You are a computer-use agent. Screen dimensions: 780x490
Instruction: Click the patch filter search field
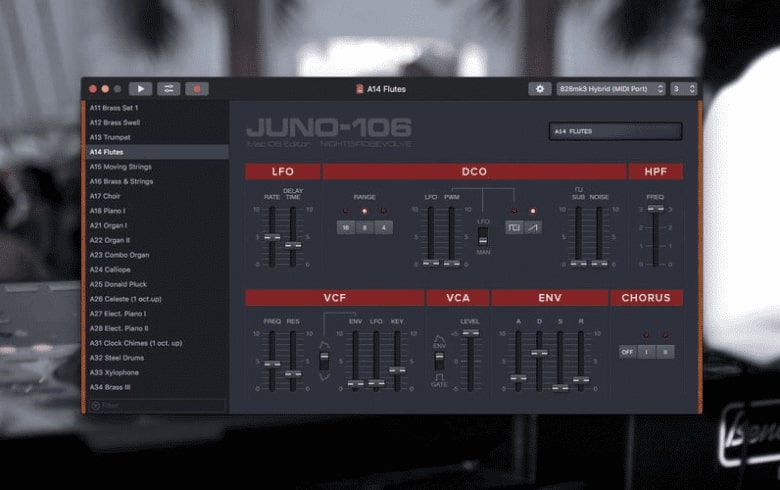tap(157, 405)
